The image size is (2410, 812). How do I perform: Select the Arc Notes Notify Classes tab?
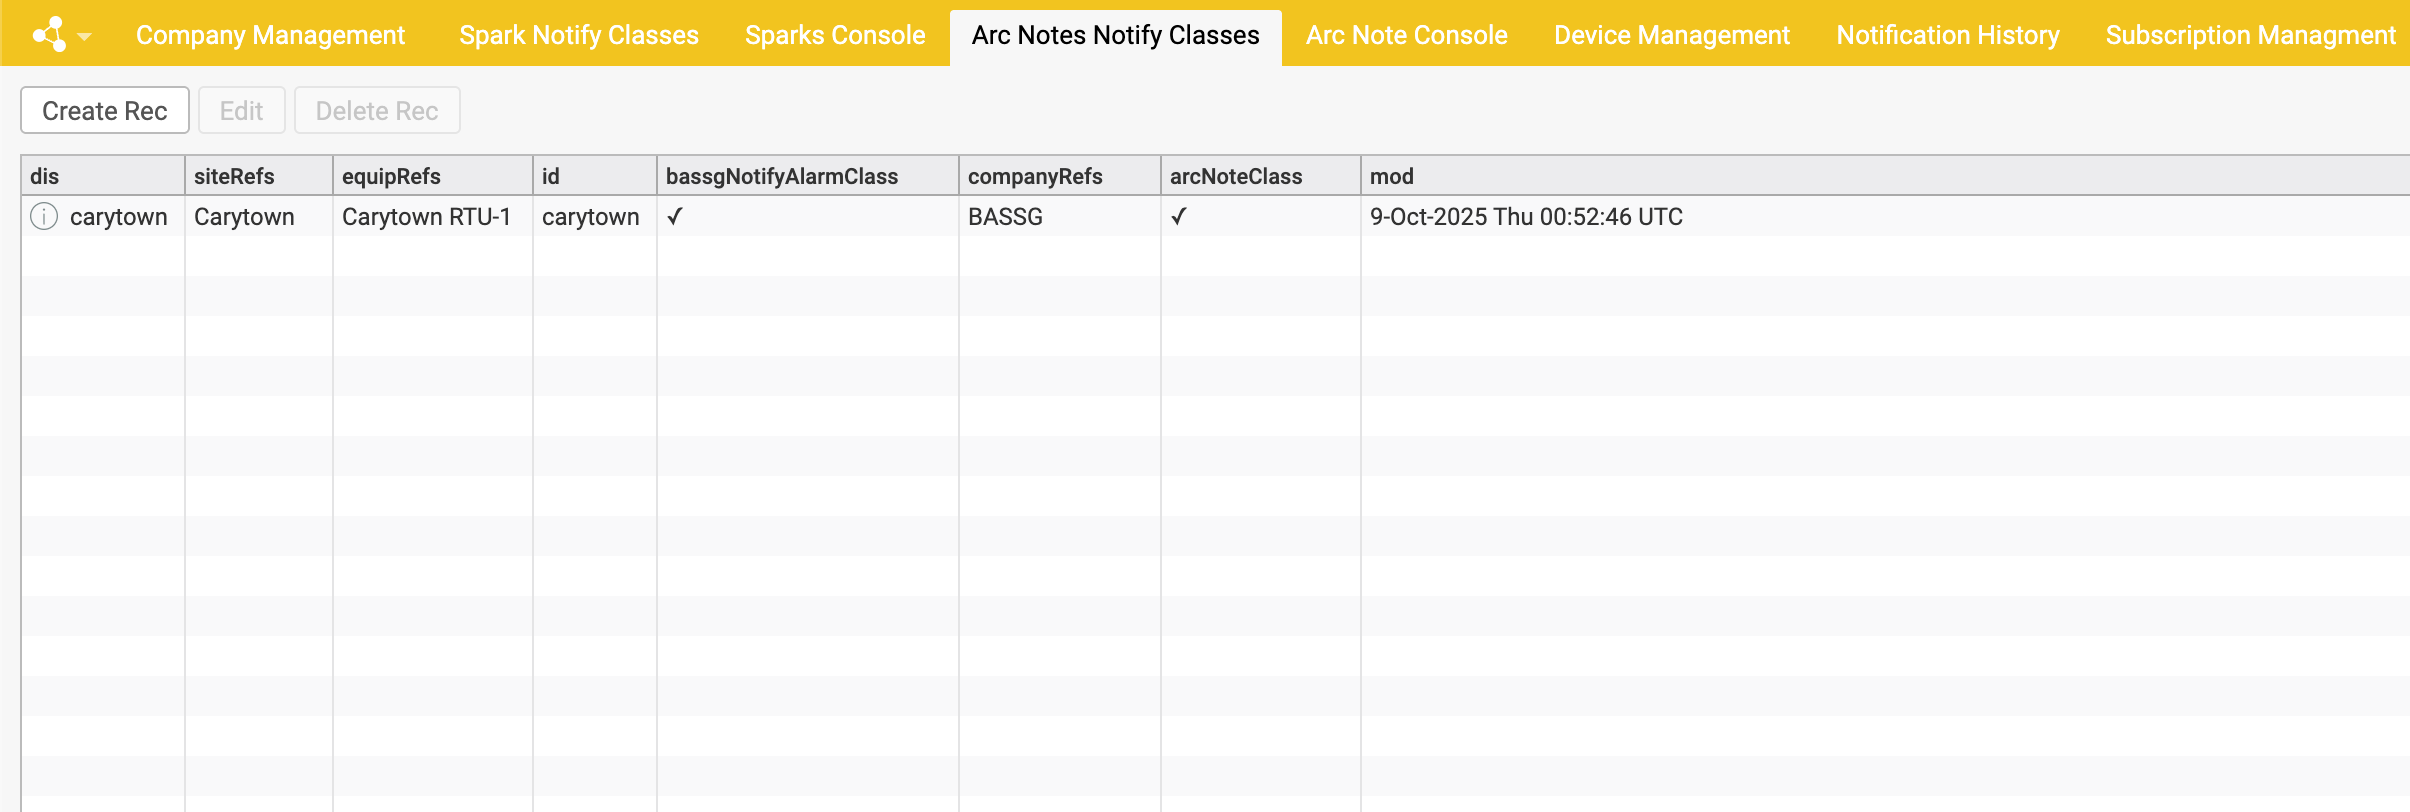click(1115, 35)
